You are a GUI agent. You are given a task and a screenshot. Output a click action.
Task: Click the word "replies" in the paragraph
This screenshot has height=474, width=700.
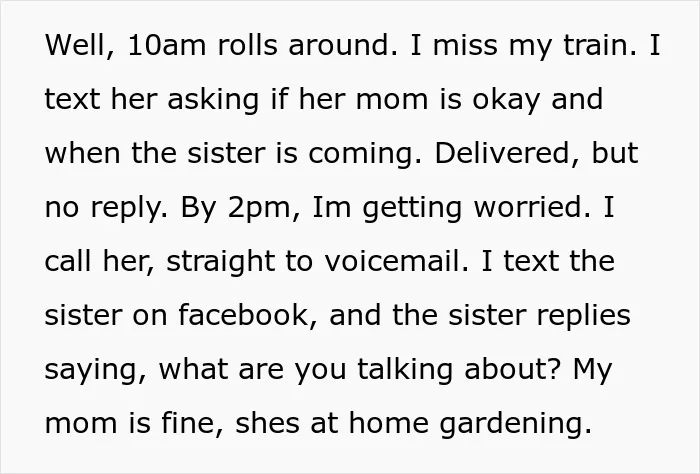[x=583, y=317]
